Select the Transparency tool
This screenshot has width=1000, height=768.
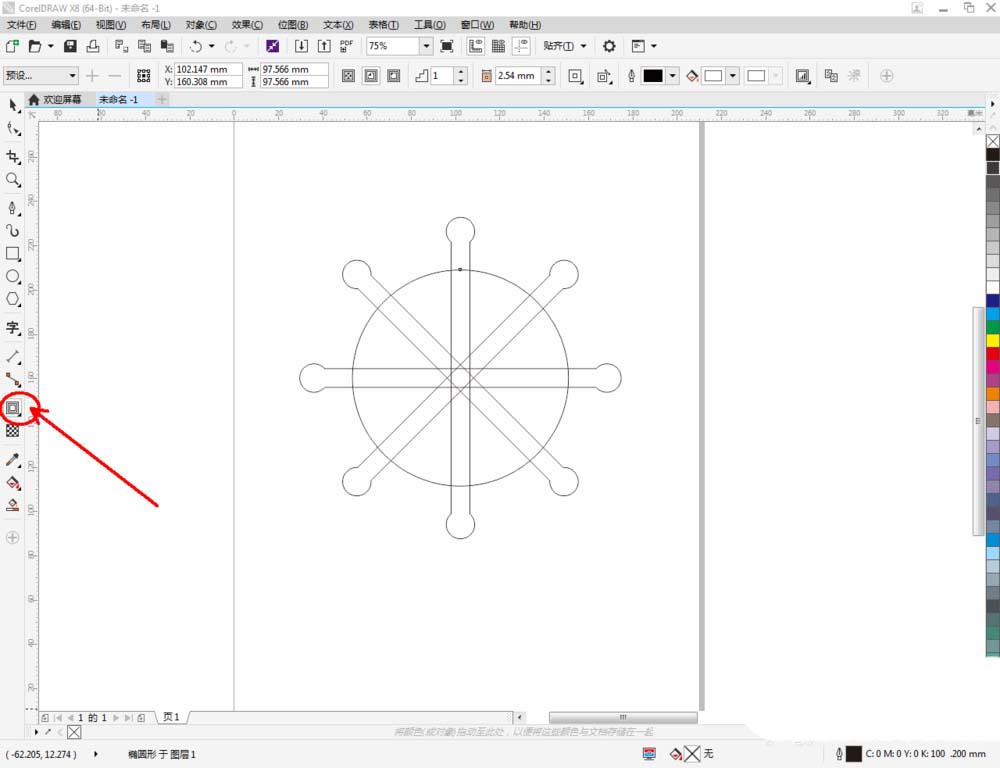click(x=13, y=431)
